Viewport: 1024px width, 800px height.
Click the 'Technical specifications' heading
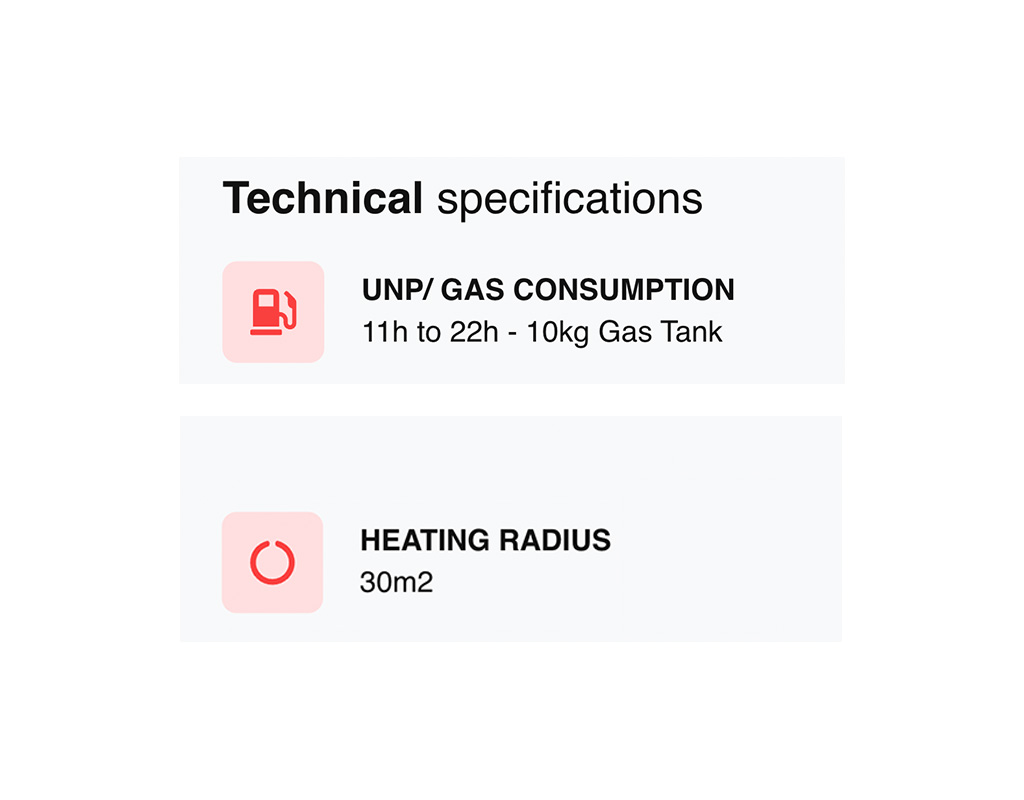(x=462, y=199)
